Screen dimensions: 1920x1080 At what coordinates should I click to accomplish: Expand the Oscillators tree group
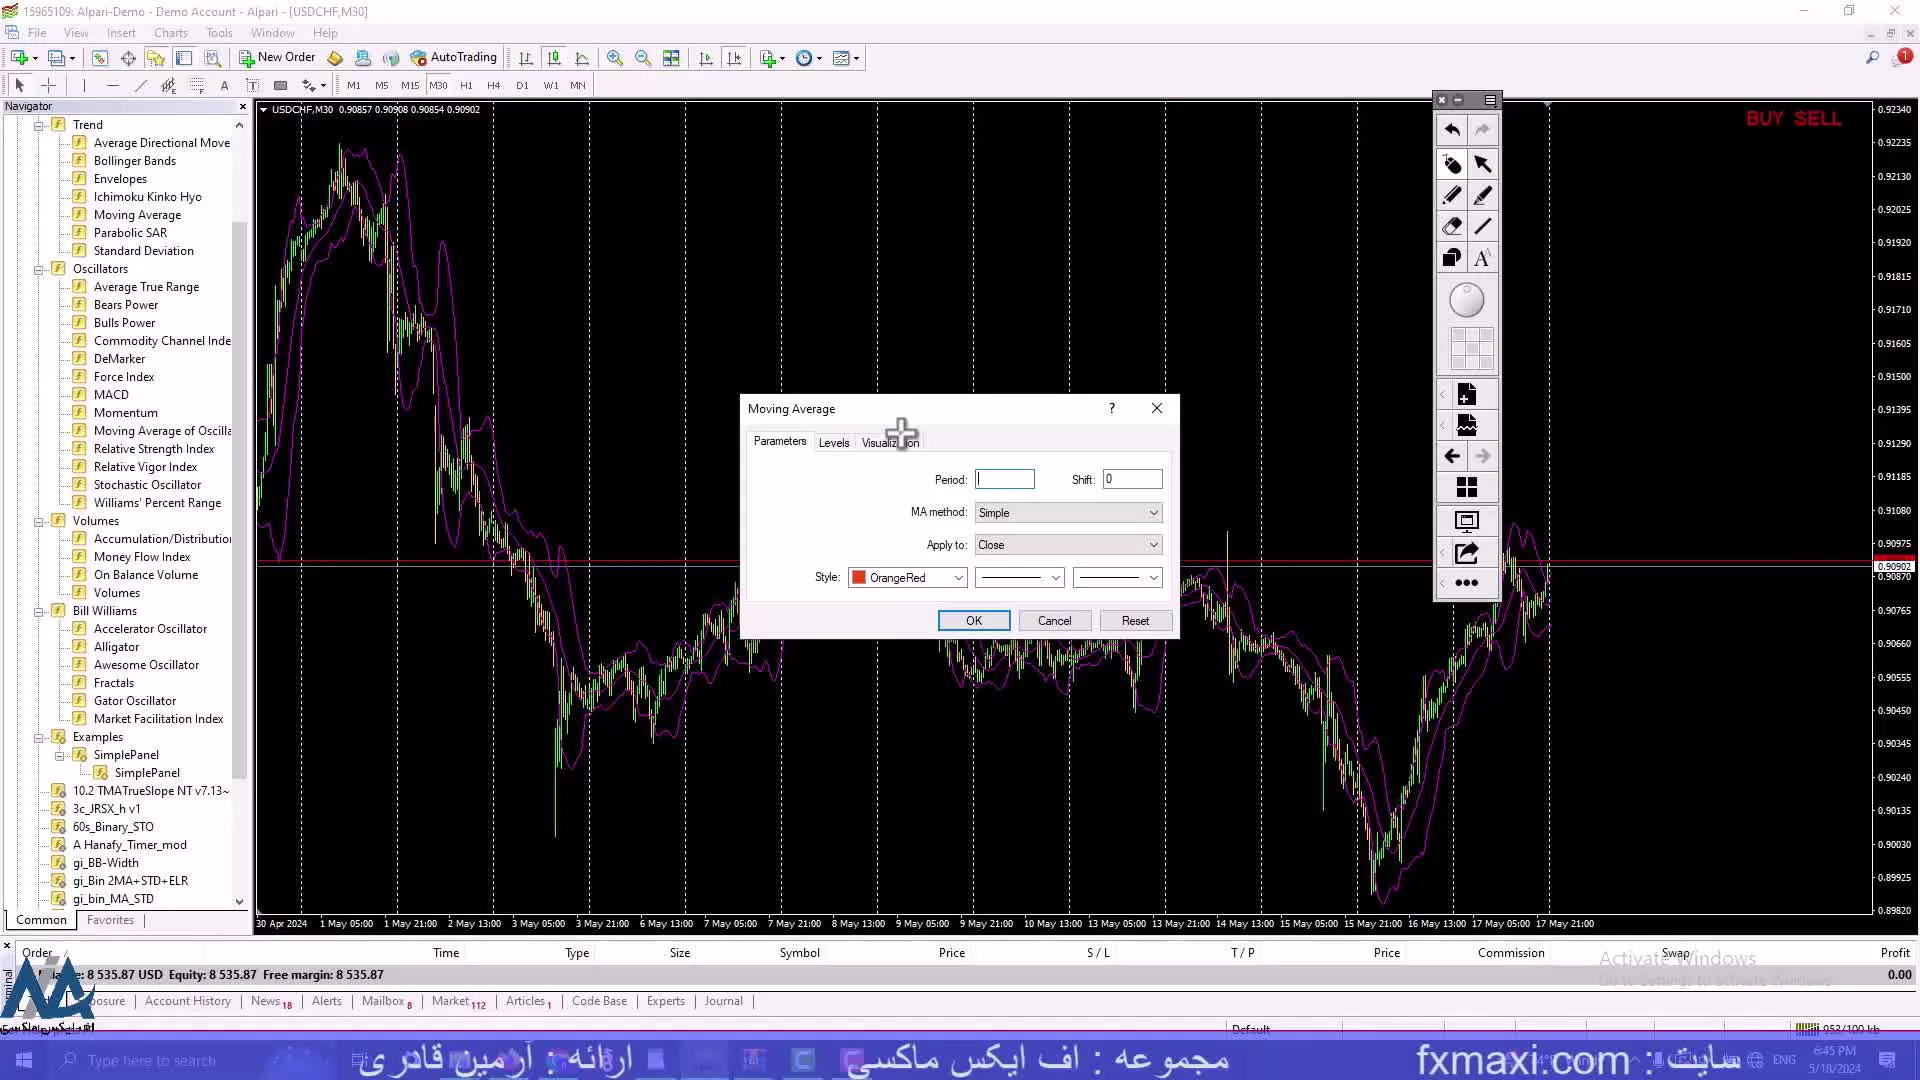tap(38, 268)
